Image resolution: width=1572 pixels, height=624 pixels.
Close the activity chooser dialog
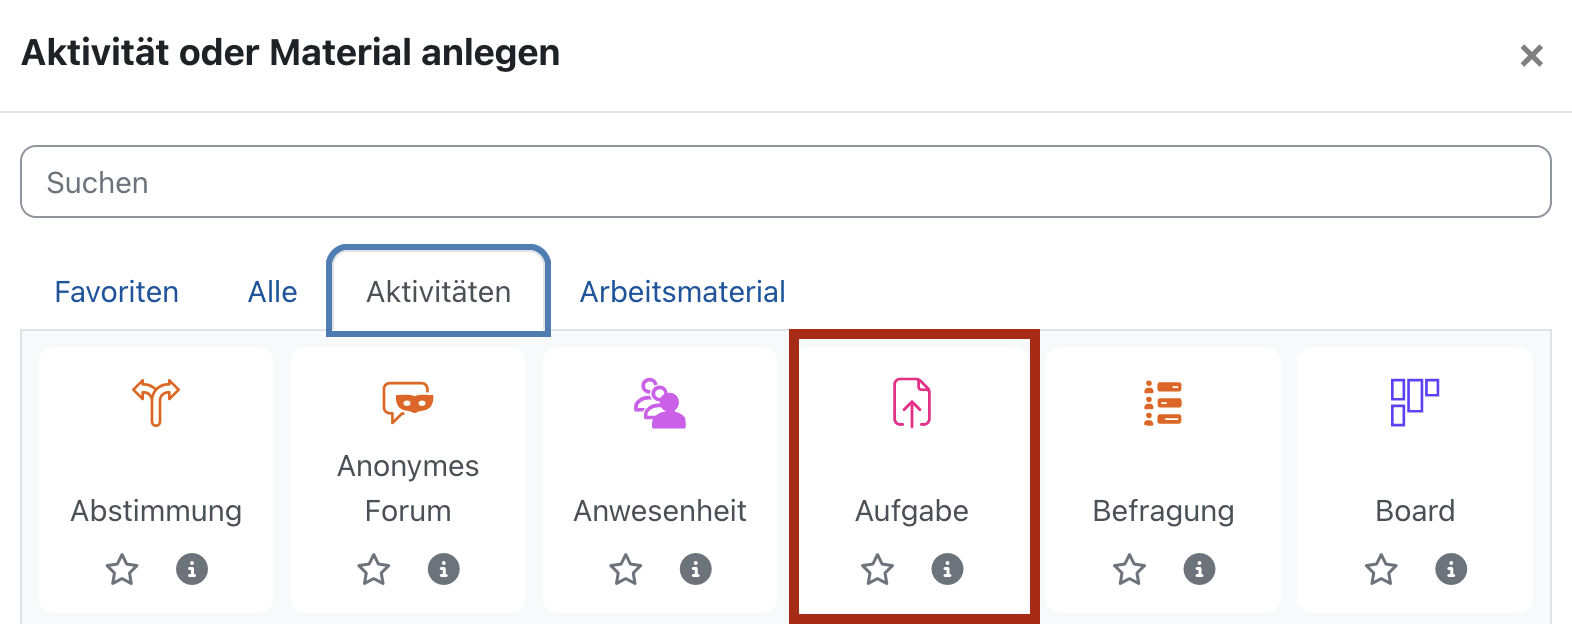point(1531,56)
